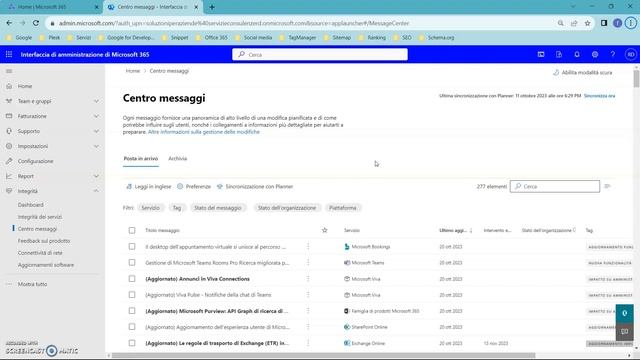Open the floating feedback chat button
640x360 pixels.
point(624,331)
